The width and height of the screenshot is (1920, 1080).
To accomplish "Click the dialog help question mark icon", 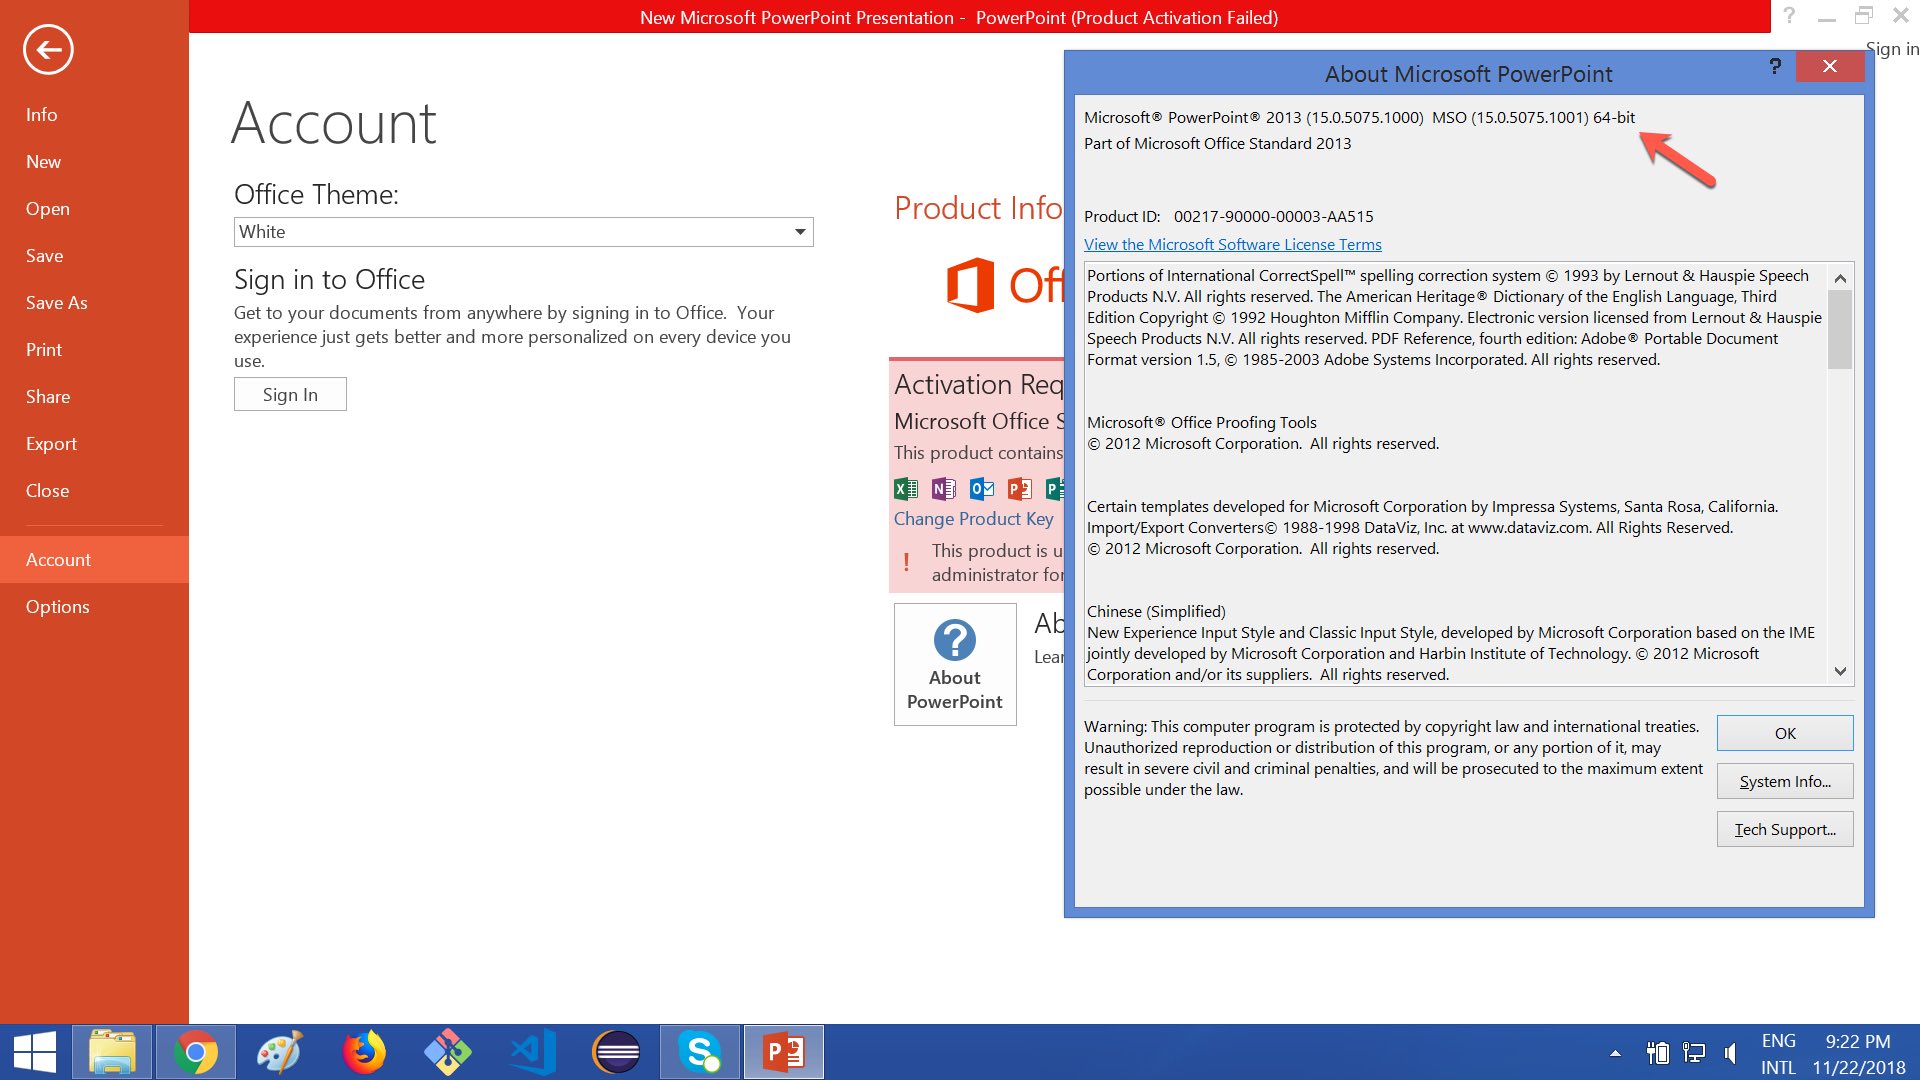I will coord(1774,67).
